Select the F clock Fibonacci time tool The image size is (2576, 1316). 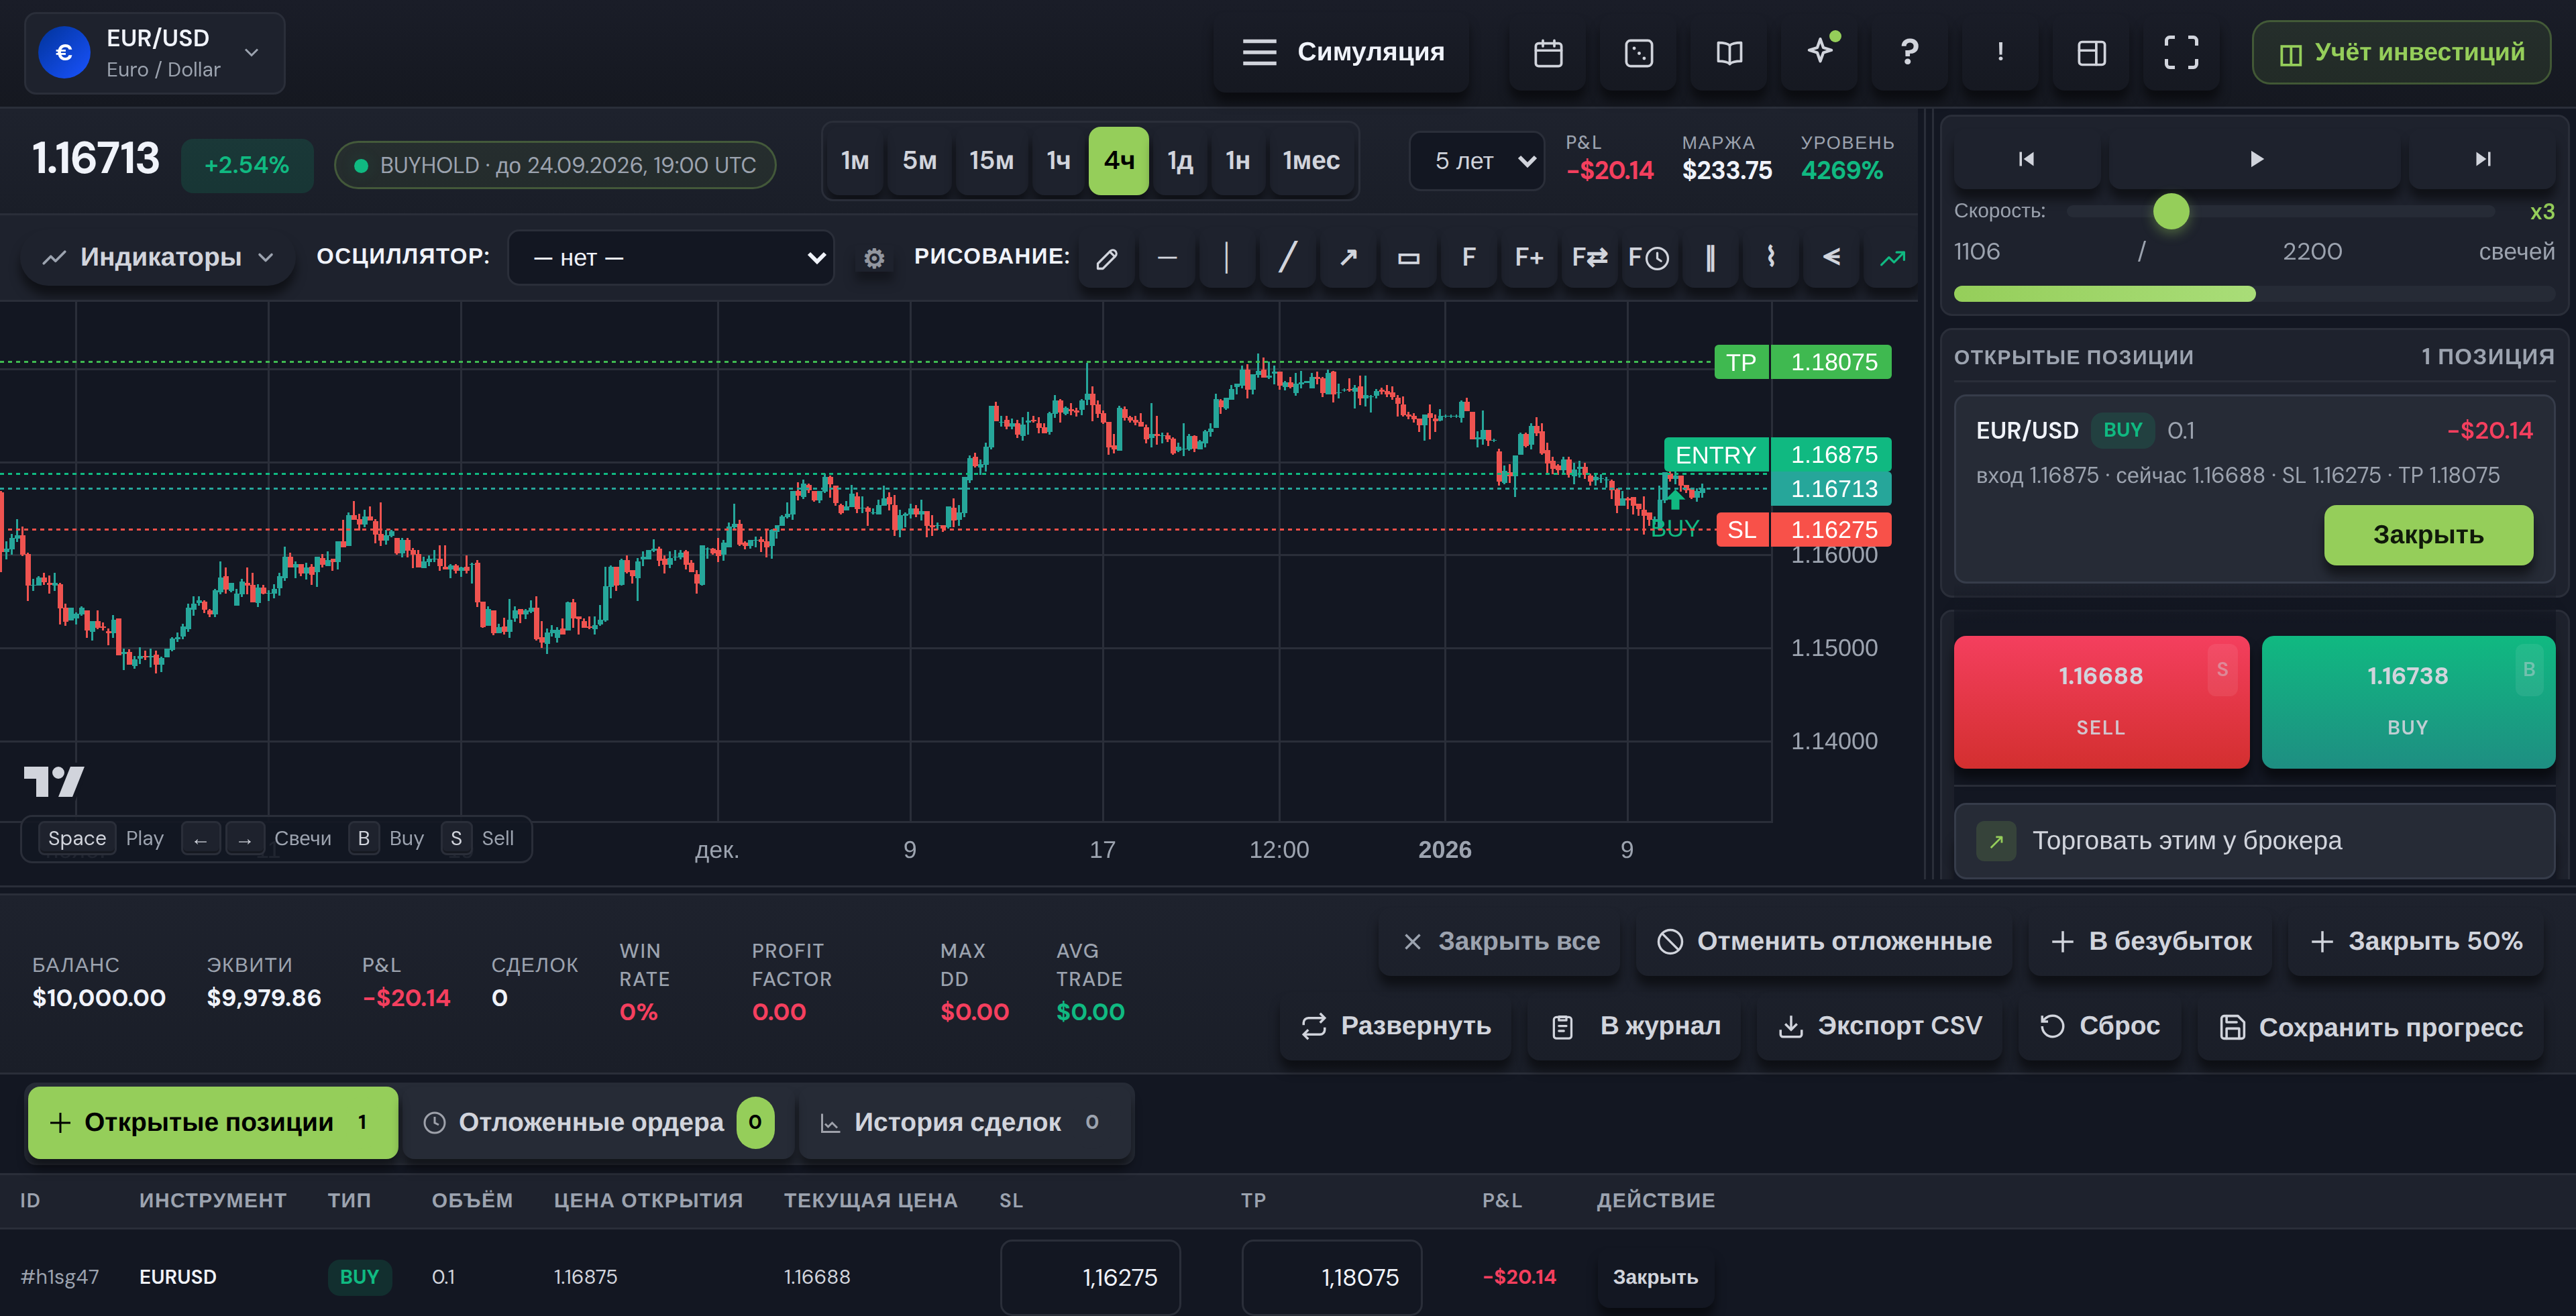point(1649,258)
